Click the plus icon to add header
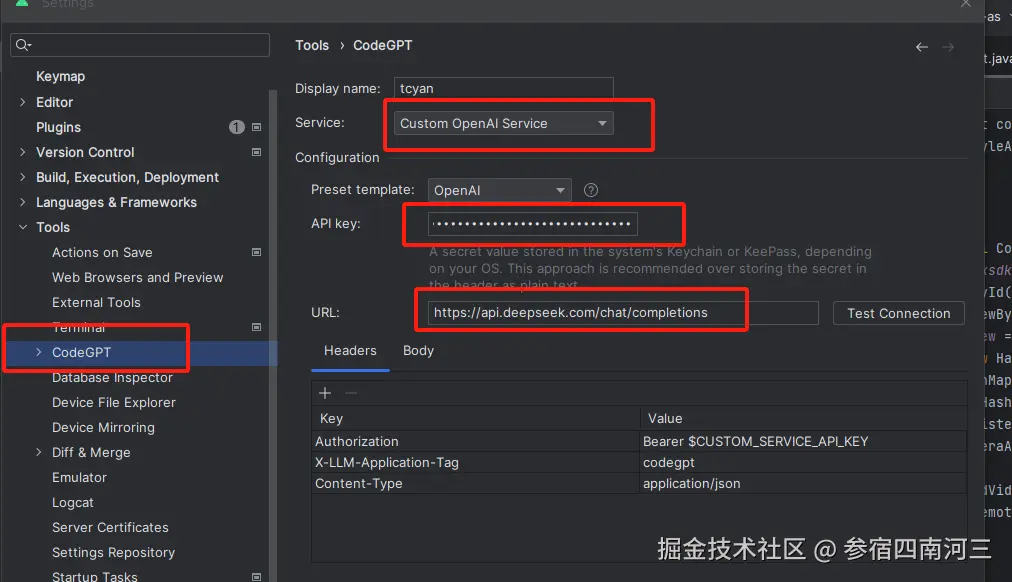Viewport: 1012px width, 582px height. [325, 393]
